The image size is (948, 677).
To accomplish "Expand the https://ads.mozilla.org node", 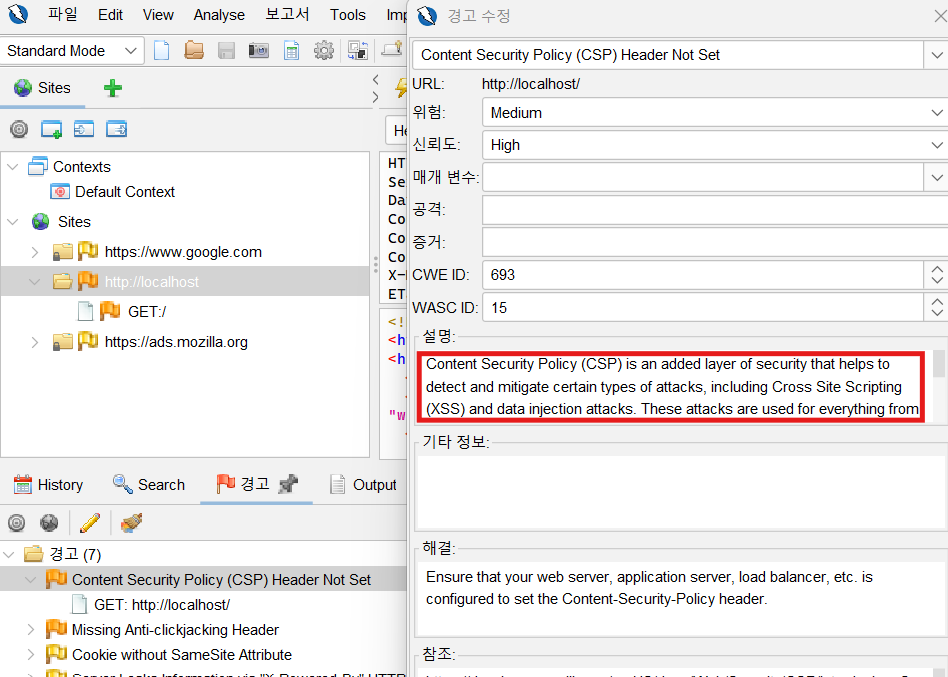I will pos(34,342).
